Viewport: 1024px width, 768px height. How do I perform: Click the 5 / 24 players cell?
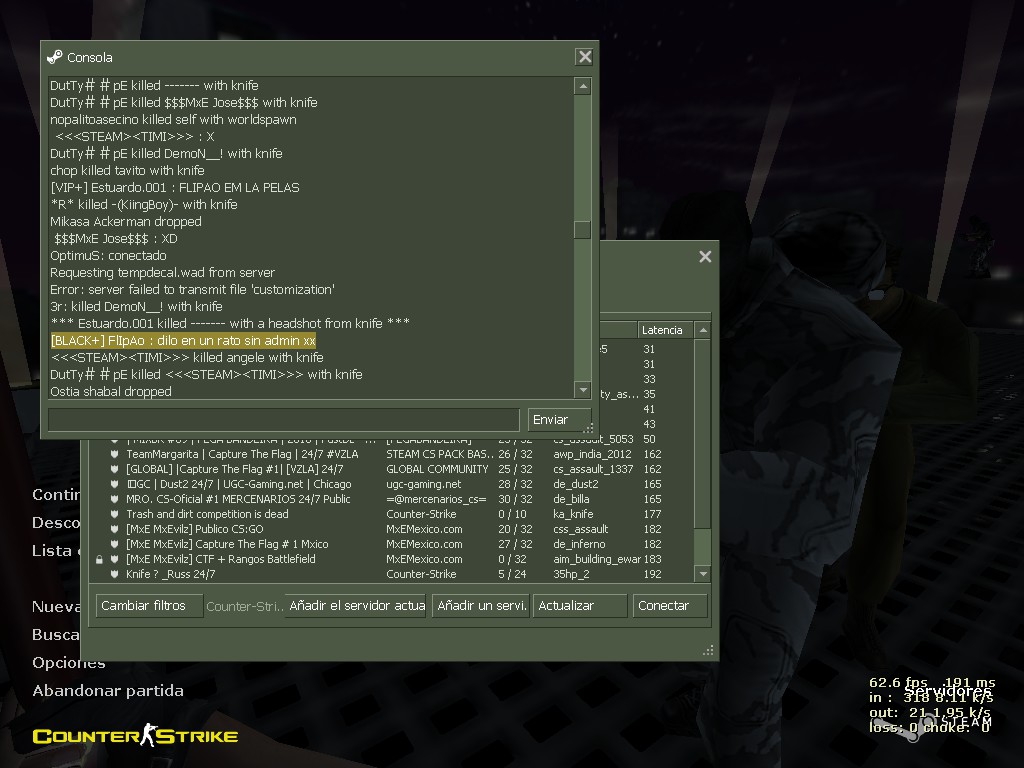[512, 574]
